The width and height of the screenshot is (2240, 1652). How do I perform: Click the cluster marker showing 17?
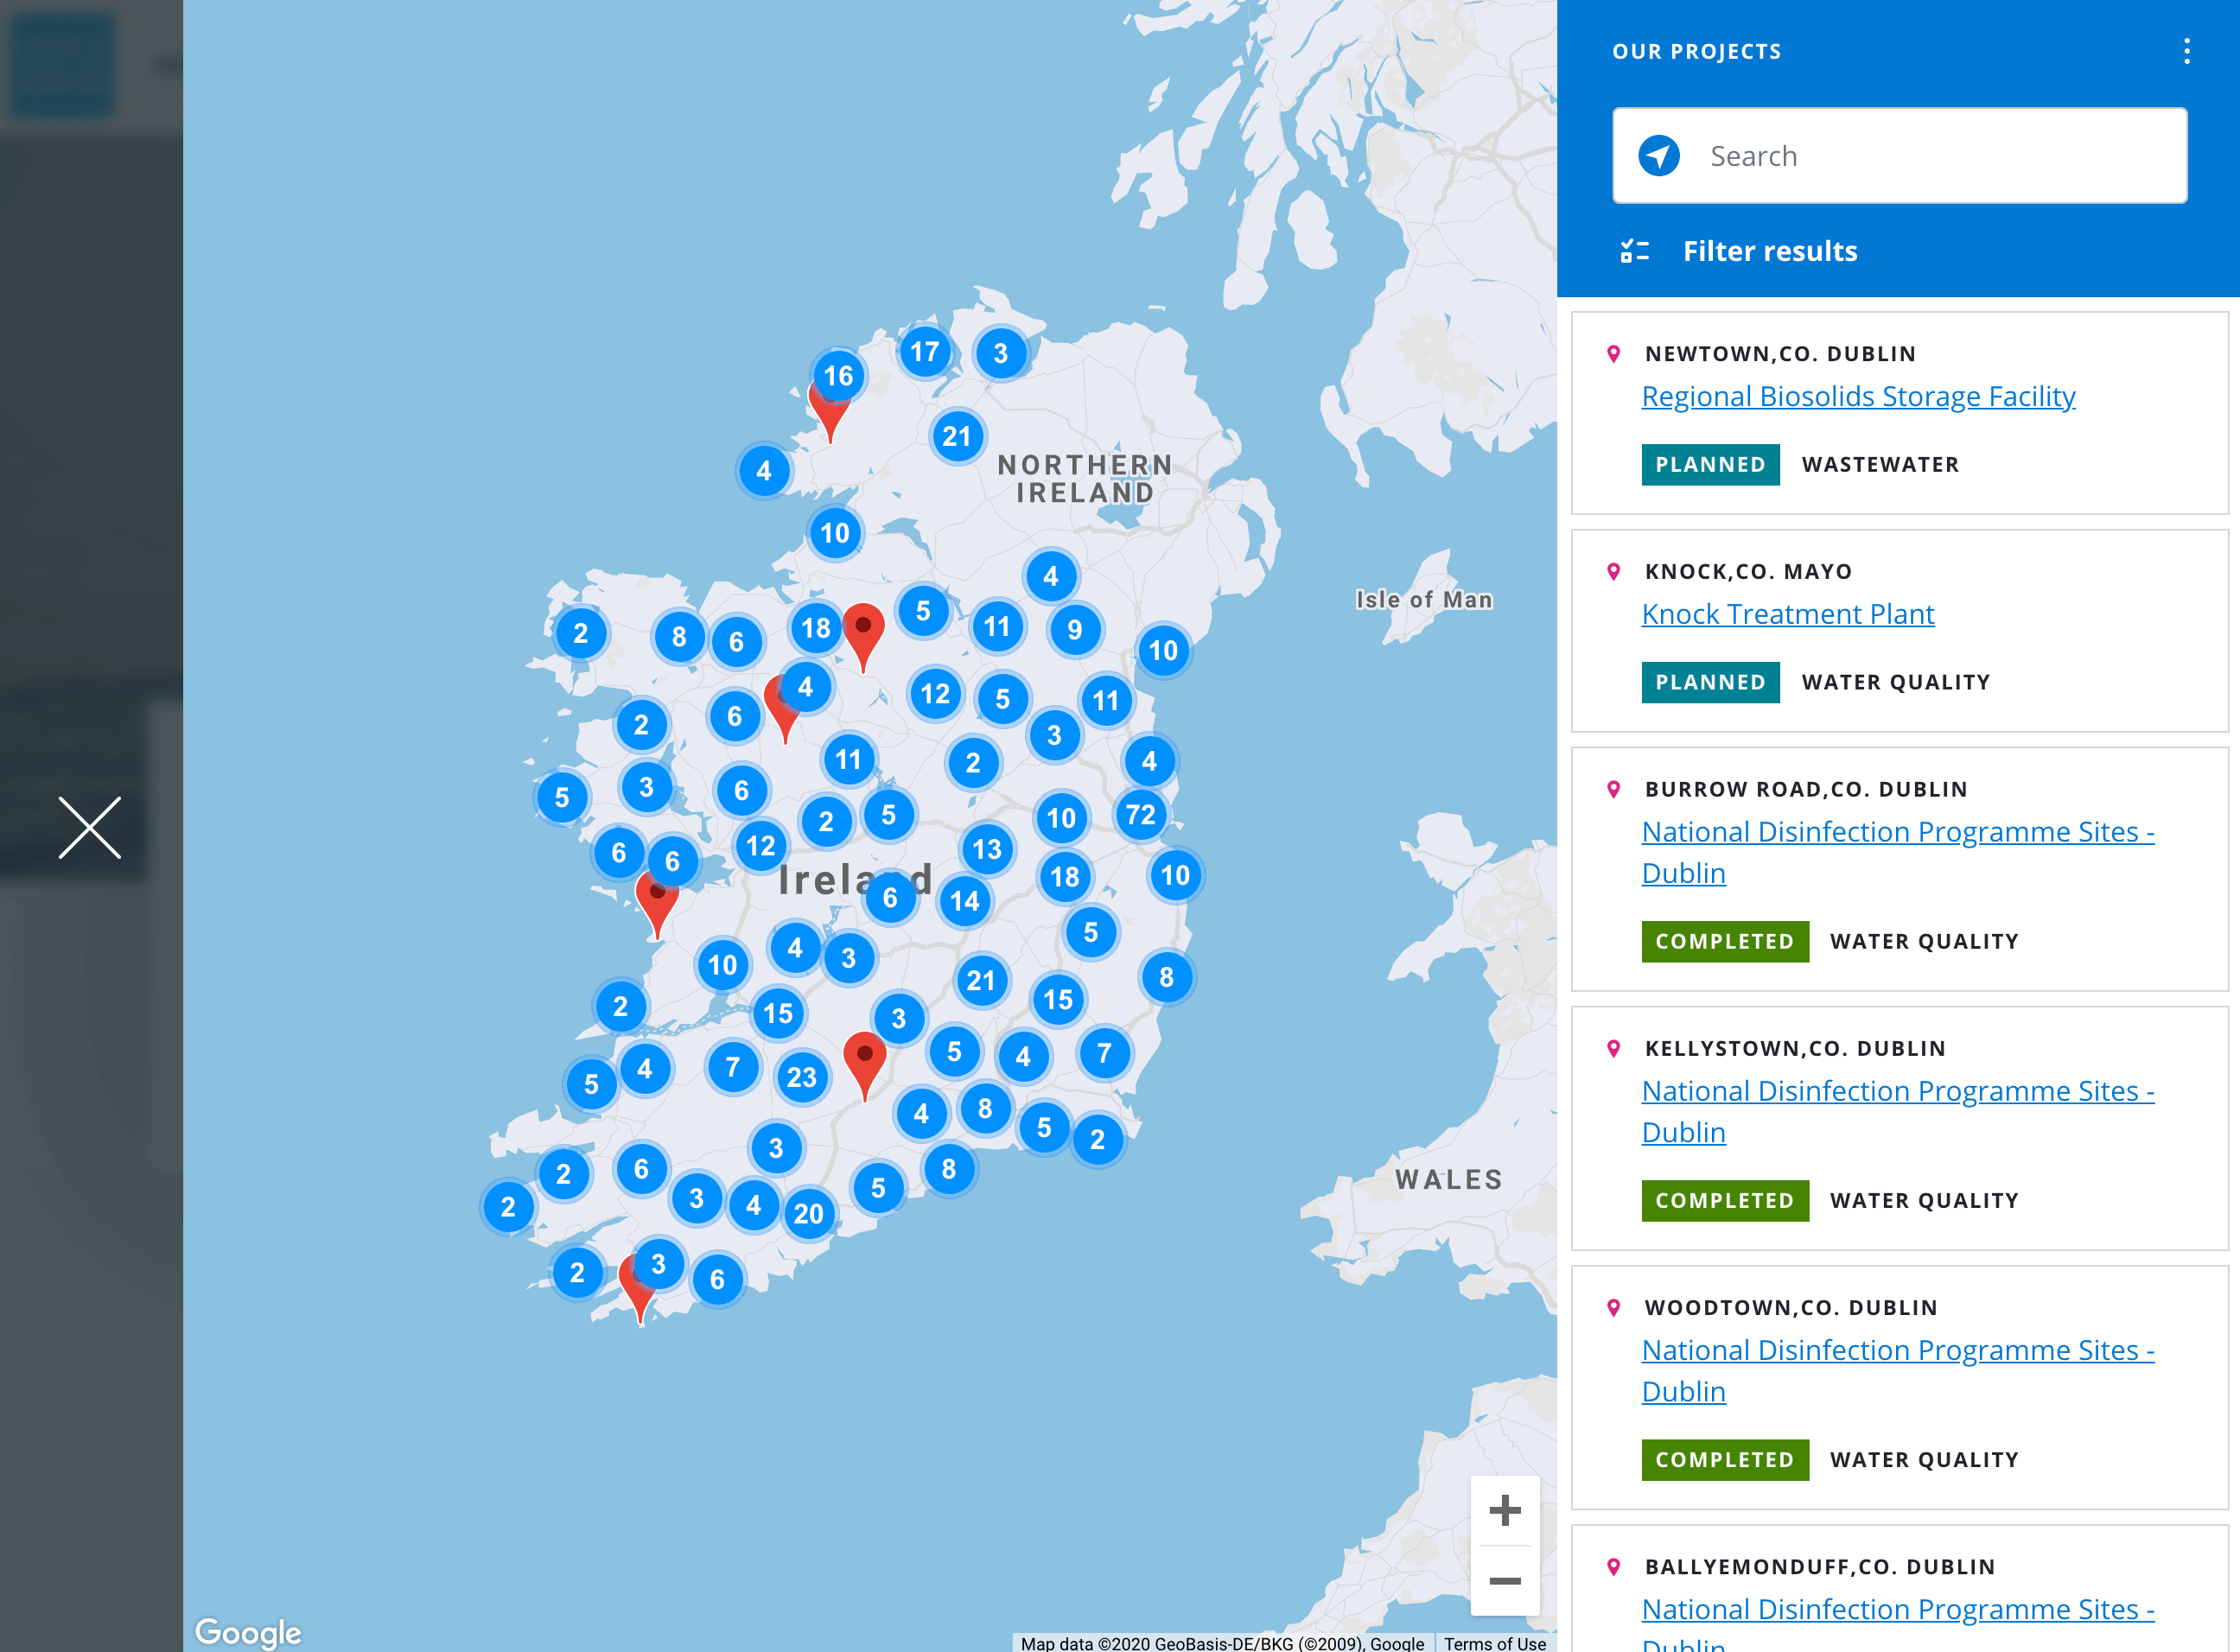tap(924, 352)
